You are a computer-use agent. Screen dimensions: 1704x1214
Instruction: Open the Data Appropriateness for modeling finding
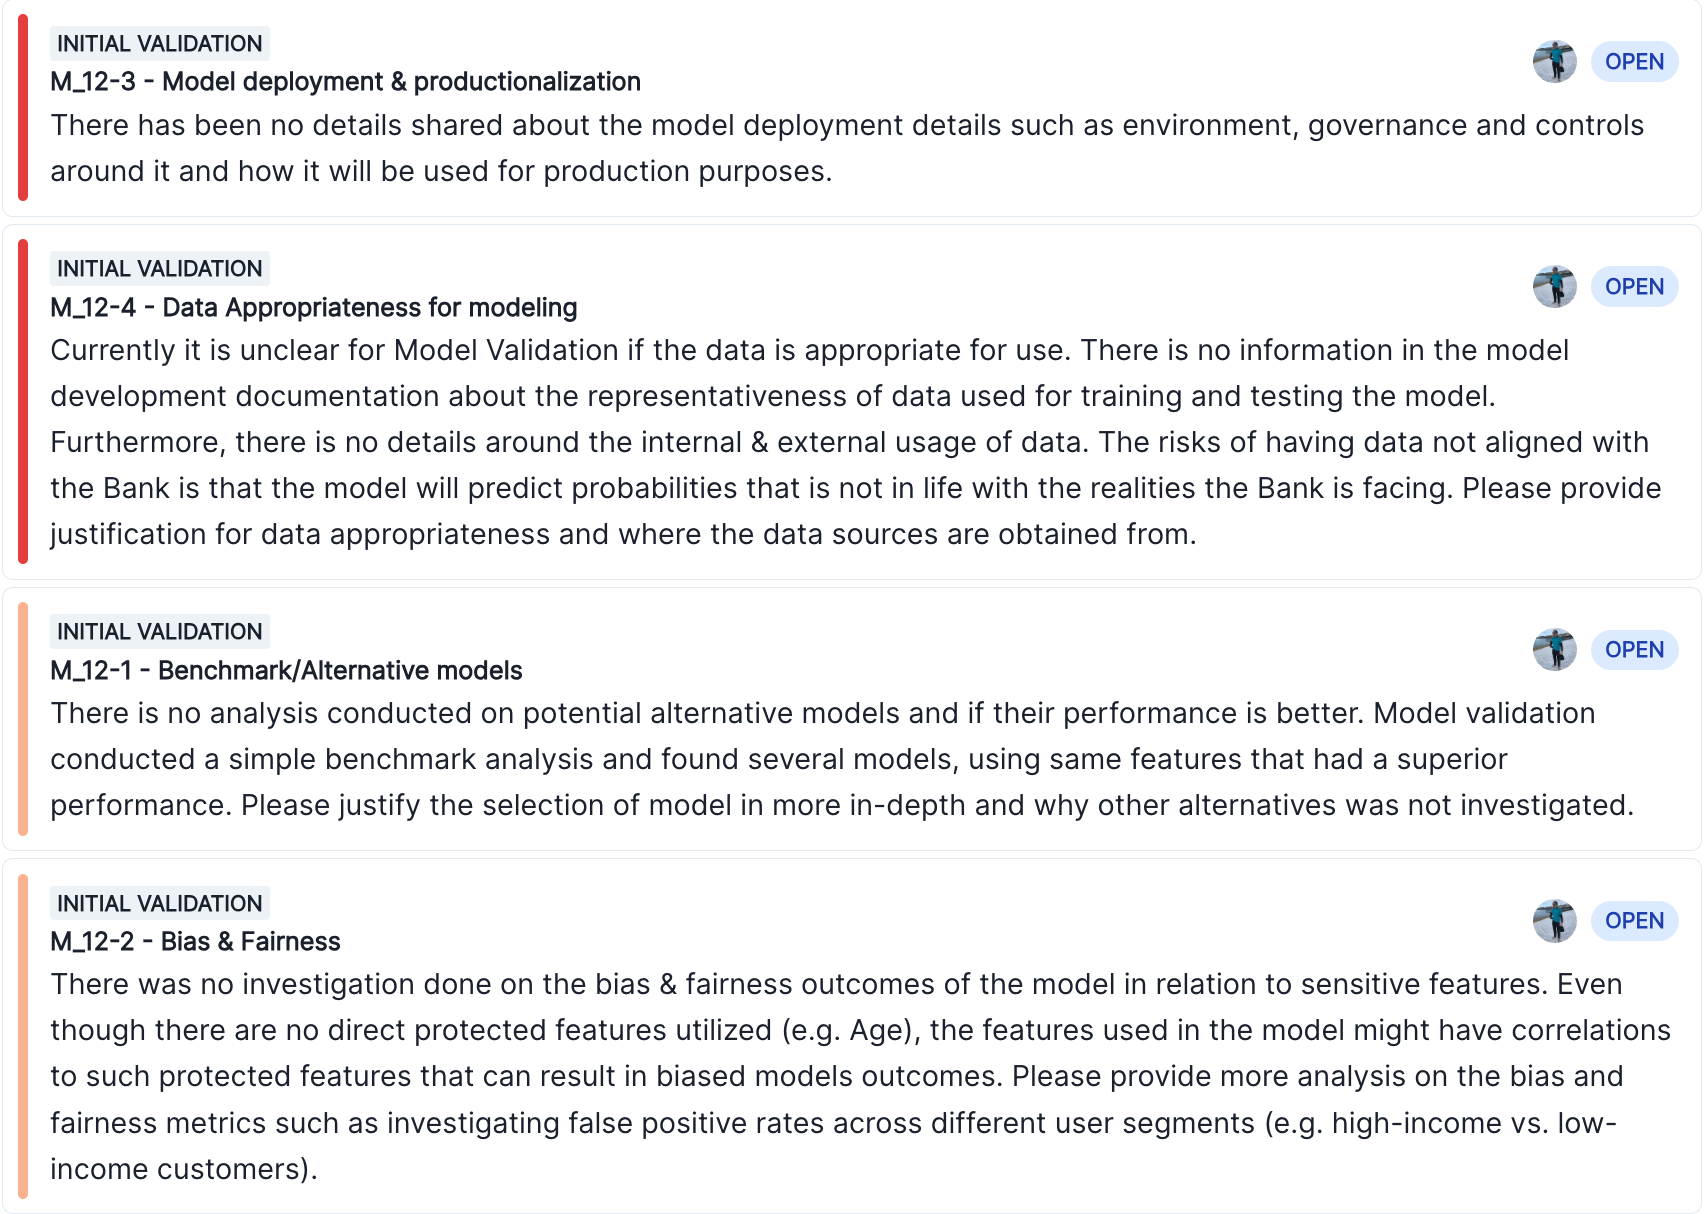313,308
